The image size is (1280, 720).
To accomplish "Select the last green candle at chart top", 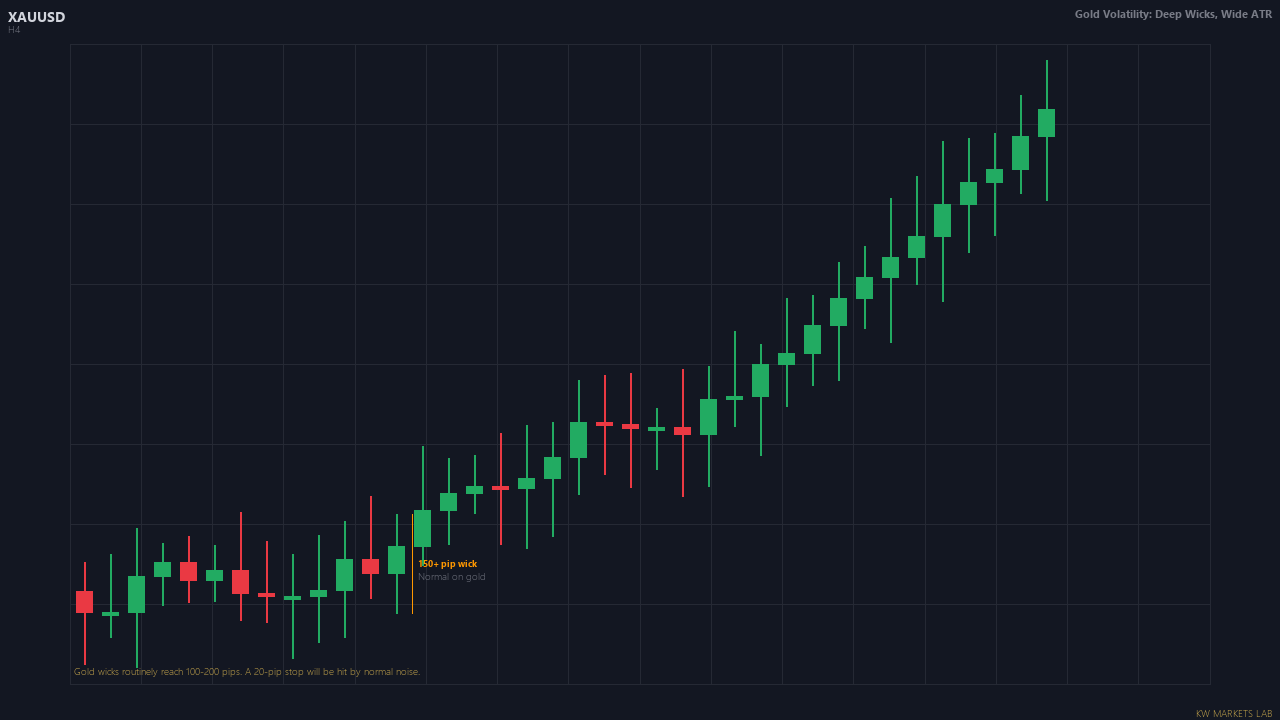I will pyautogui.click(x=1046, y=123).
